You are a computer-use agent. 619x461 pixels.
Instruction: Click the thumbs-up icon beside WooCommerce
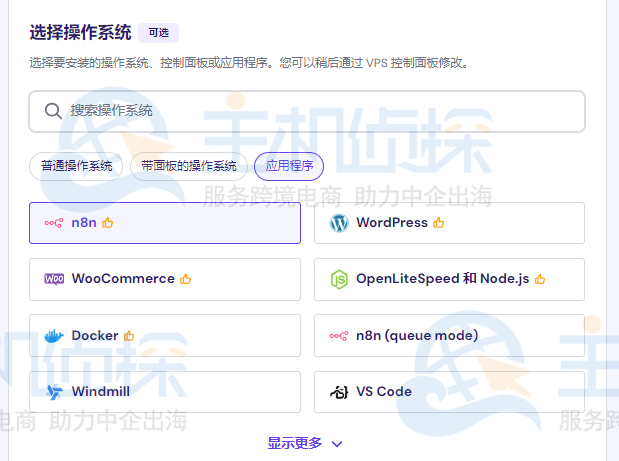click(186, 279)
